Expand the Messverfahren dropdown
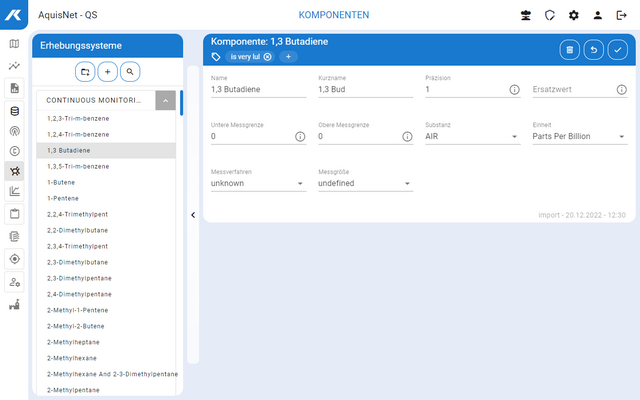 click(258, 183)
